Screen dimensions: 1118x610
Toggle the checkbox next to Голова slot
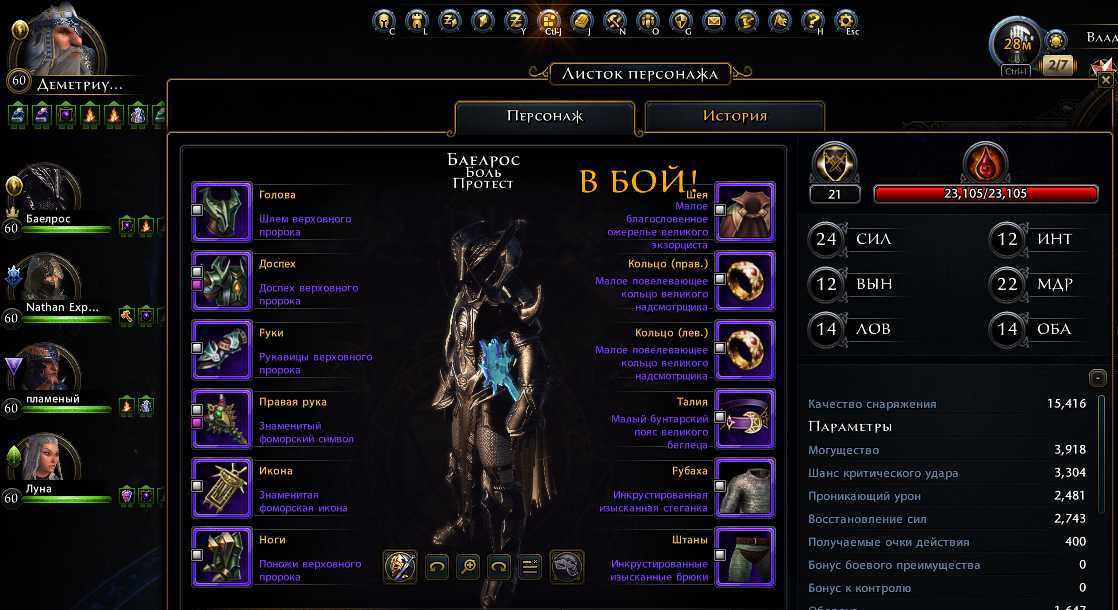pos(198,210)
